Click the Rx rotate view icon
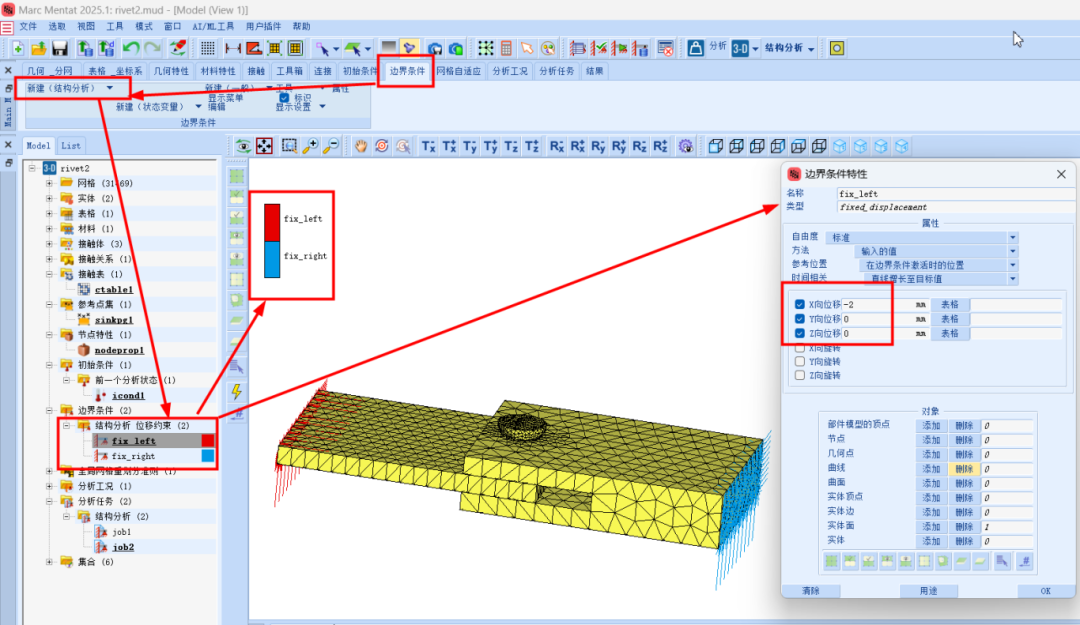Image resolution: width=1080 pixels, height=625 pixels. click(x=557, y=146)
